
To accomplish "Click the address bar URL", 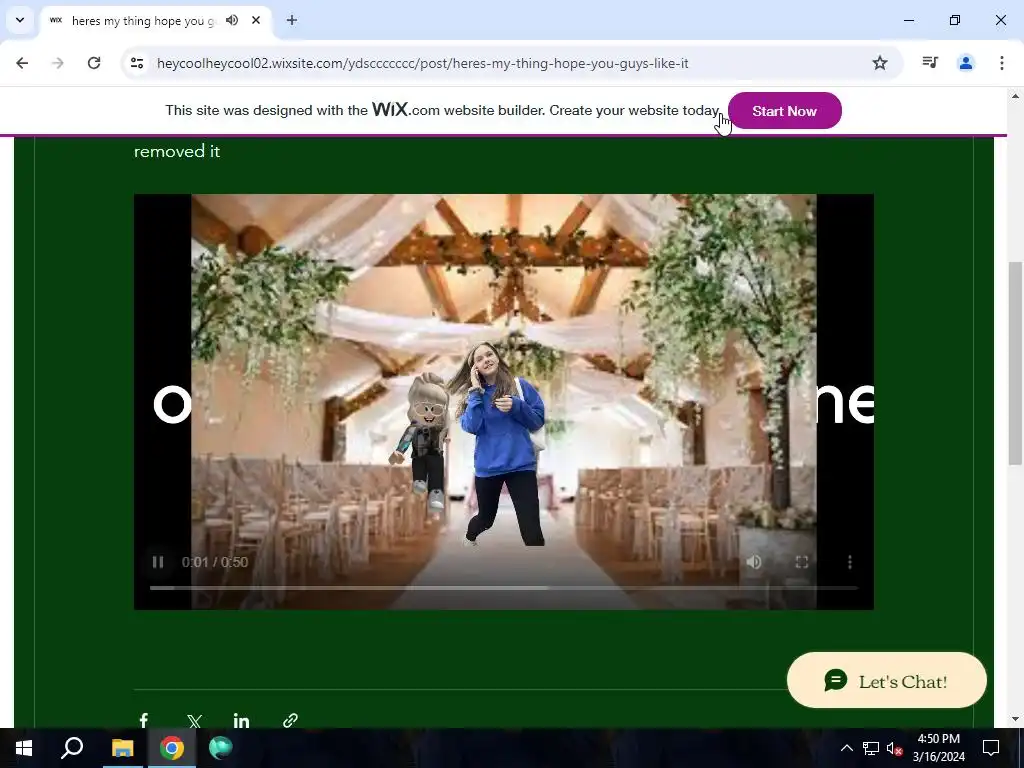I will pyautogui.click(x=423, y=63).
